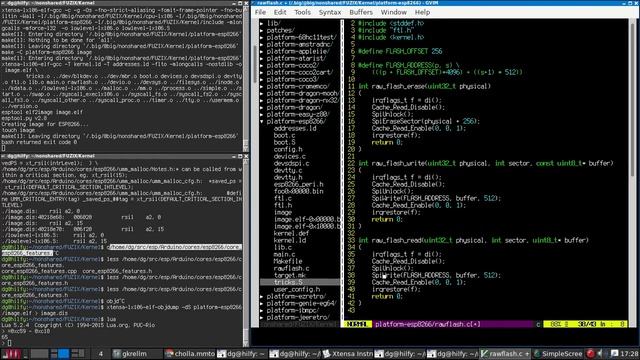The image size is (640, 360).
Task: Select platform-easy-z80/ in the file tree
Action: click(x=298, y=115)
